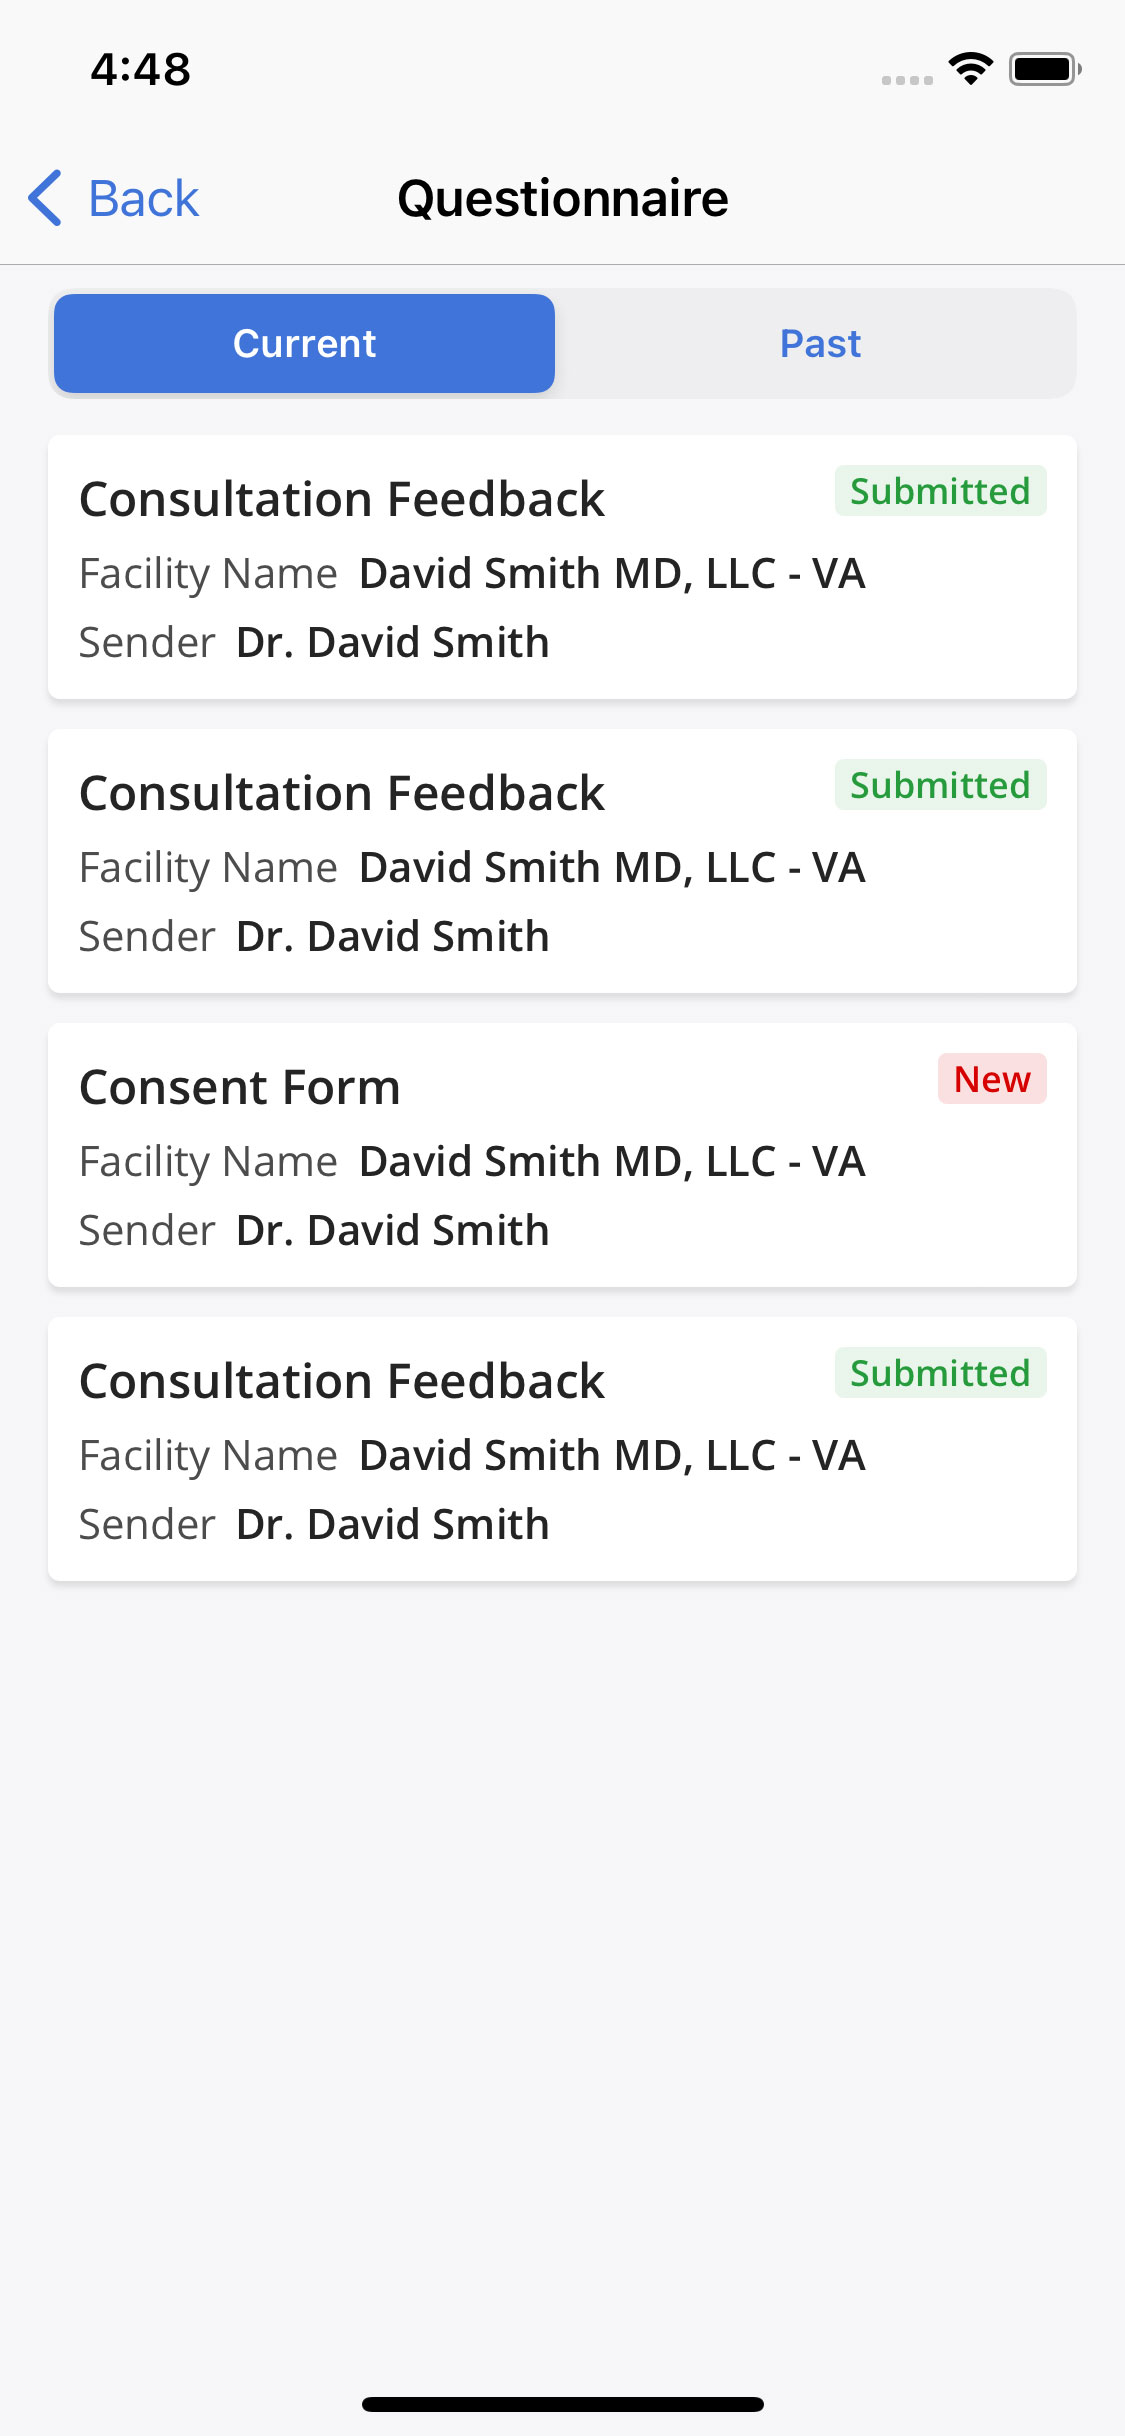This screenshot has height=2436, width=1125.
Task: Tap the Back chevron arrow icon
Action: (x=46, y=198)
